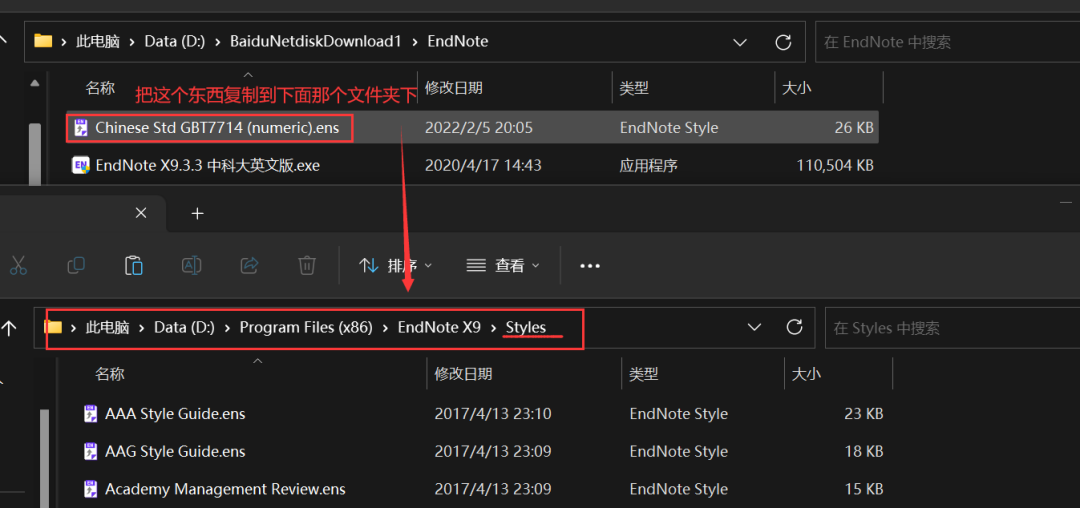The image size is (1080, 508).
Task: Open the three-dot more options menu
Action: (x=590, y=266)
